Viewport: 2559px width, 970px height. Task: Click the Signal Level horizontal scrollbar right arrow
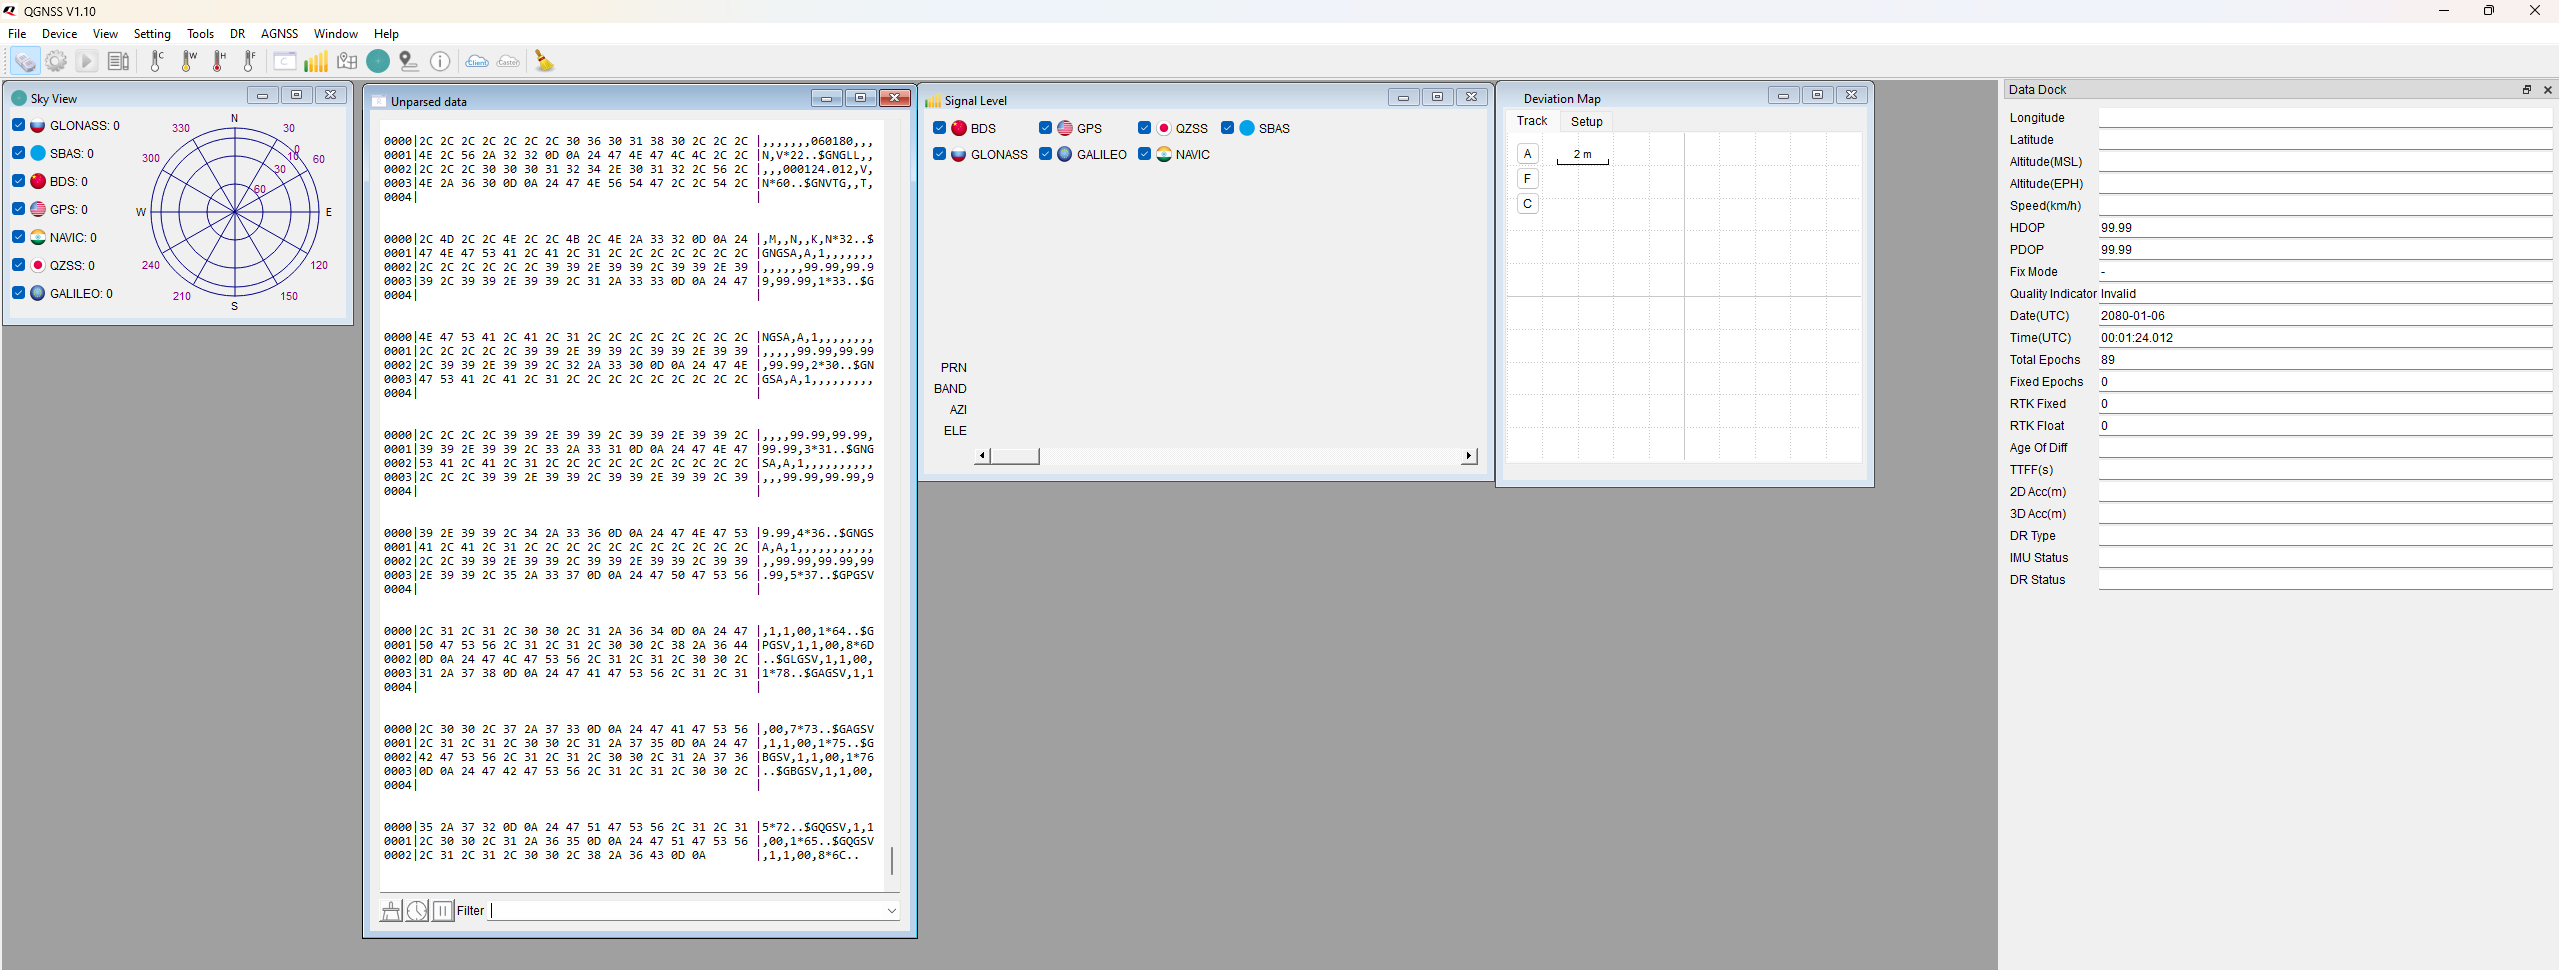click(x=1468, y=456)
